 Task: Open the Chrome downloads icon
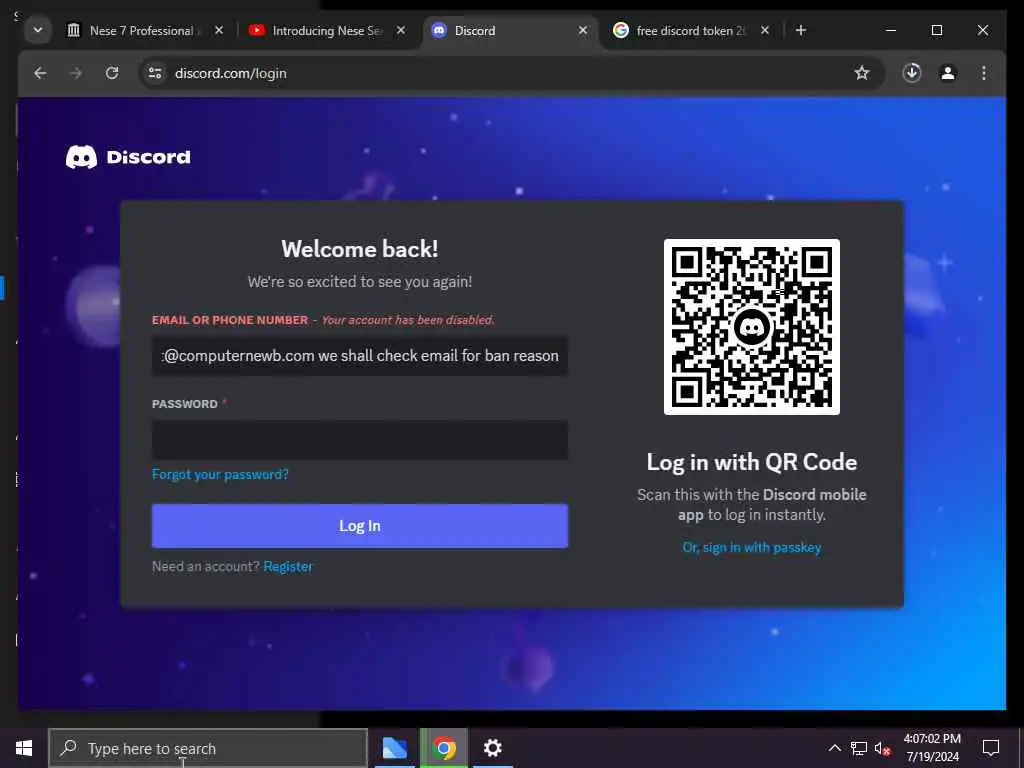pos(912,73)
